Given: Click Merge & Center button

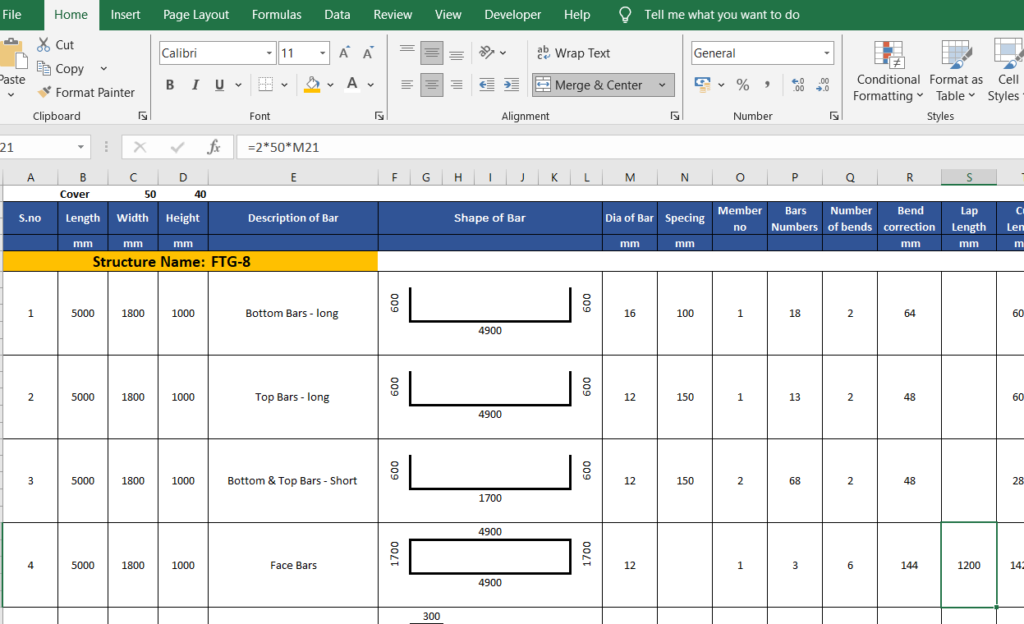Looking at the screenshot, I should [591, 85].
